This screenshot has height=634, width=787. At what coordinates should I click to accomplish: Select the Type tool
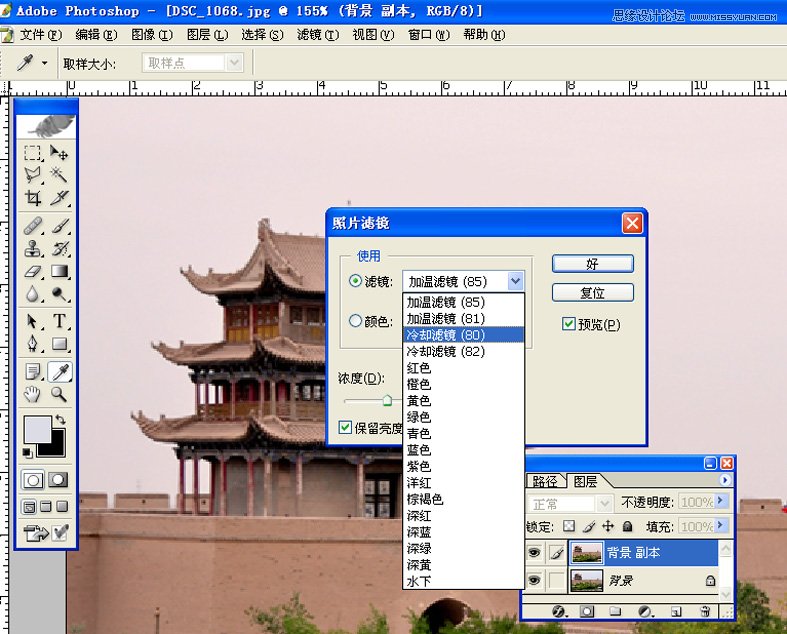pos(59,321)
